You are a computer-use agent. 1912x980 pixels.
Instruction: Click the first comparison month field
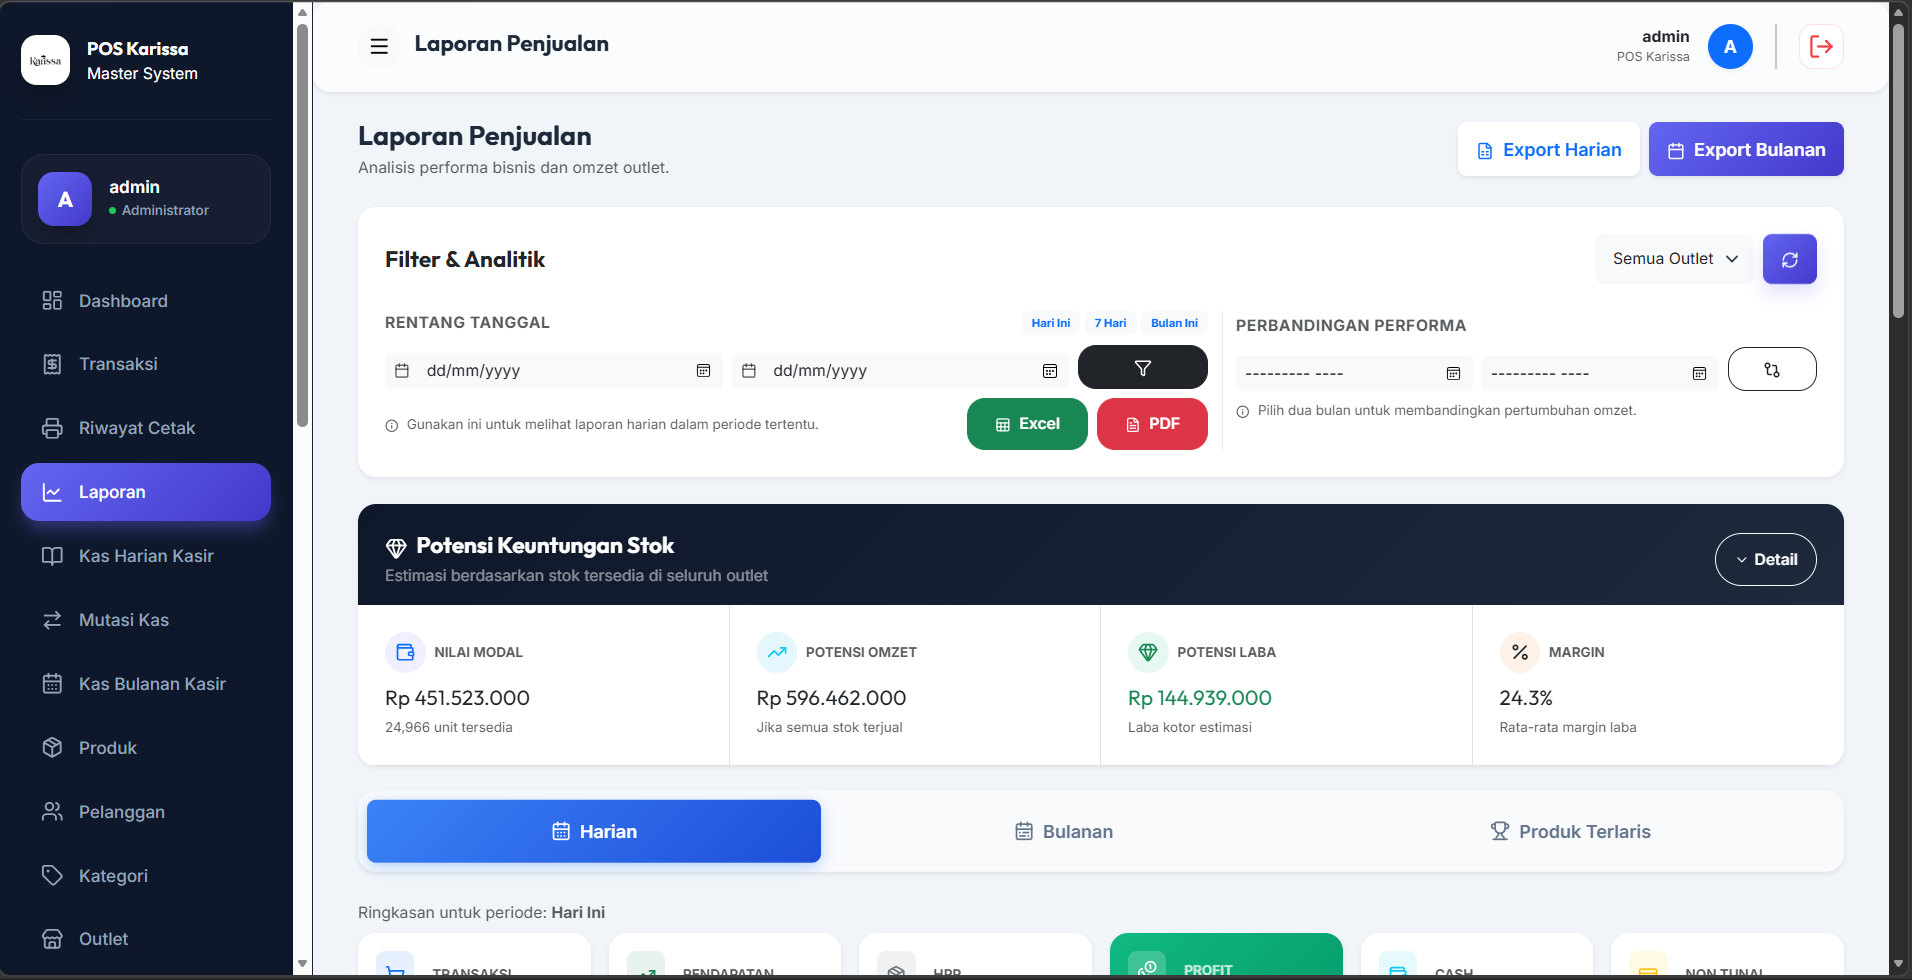tap(1354, 373)
